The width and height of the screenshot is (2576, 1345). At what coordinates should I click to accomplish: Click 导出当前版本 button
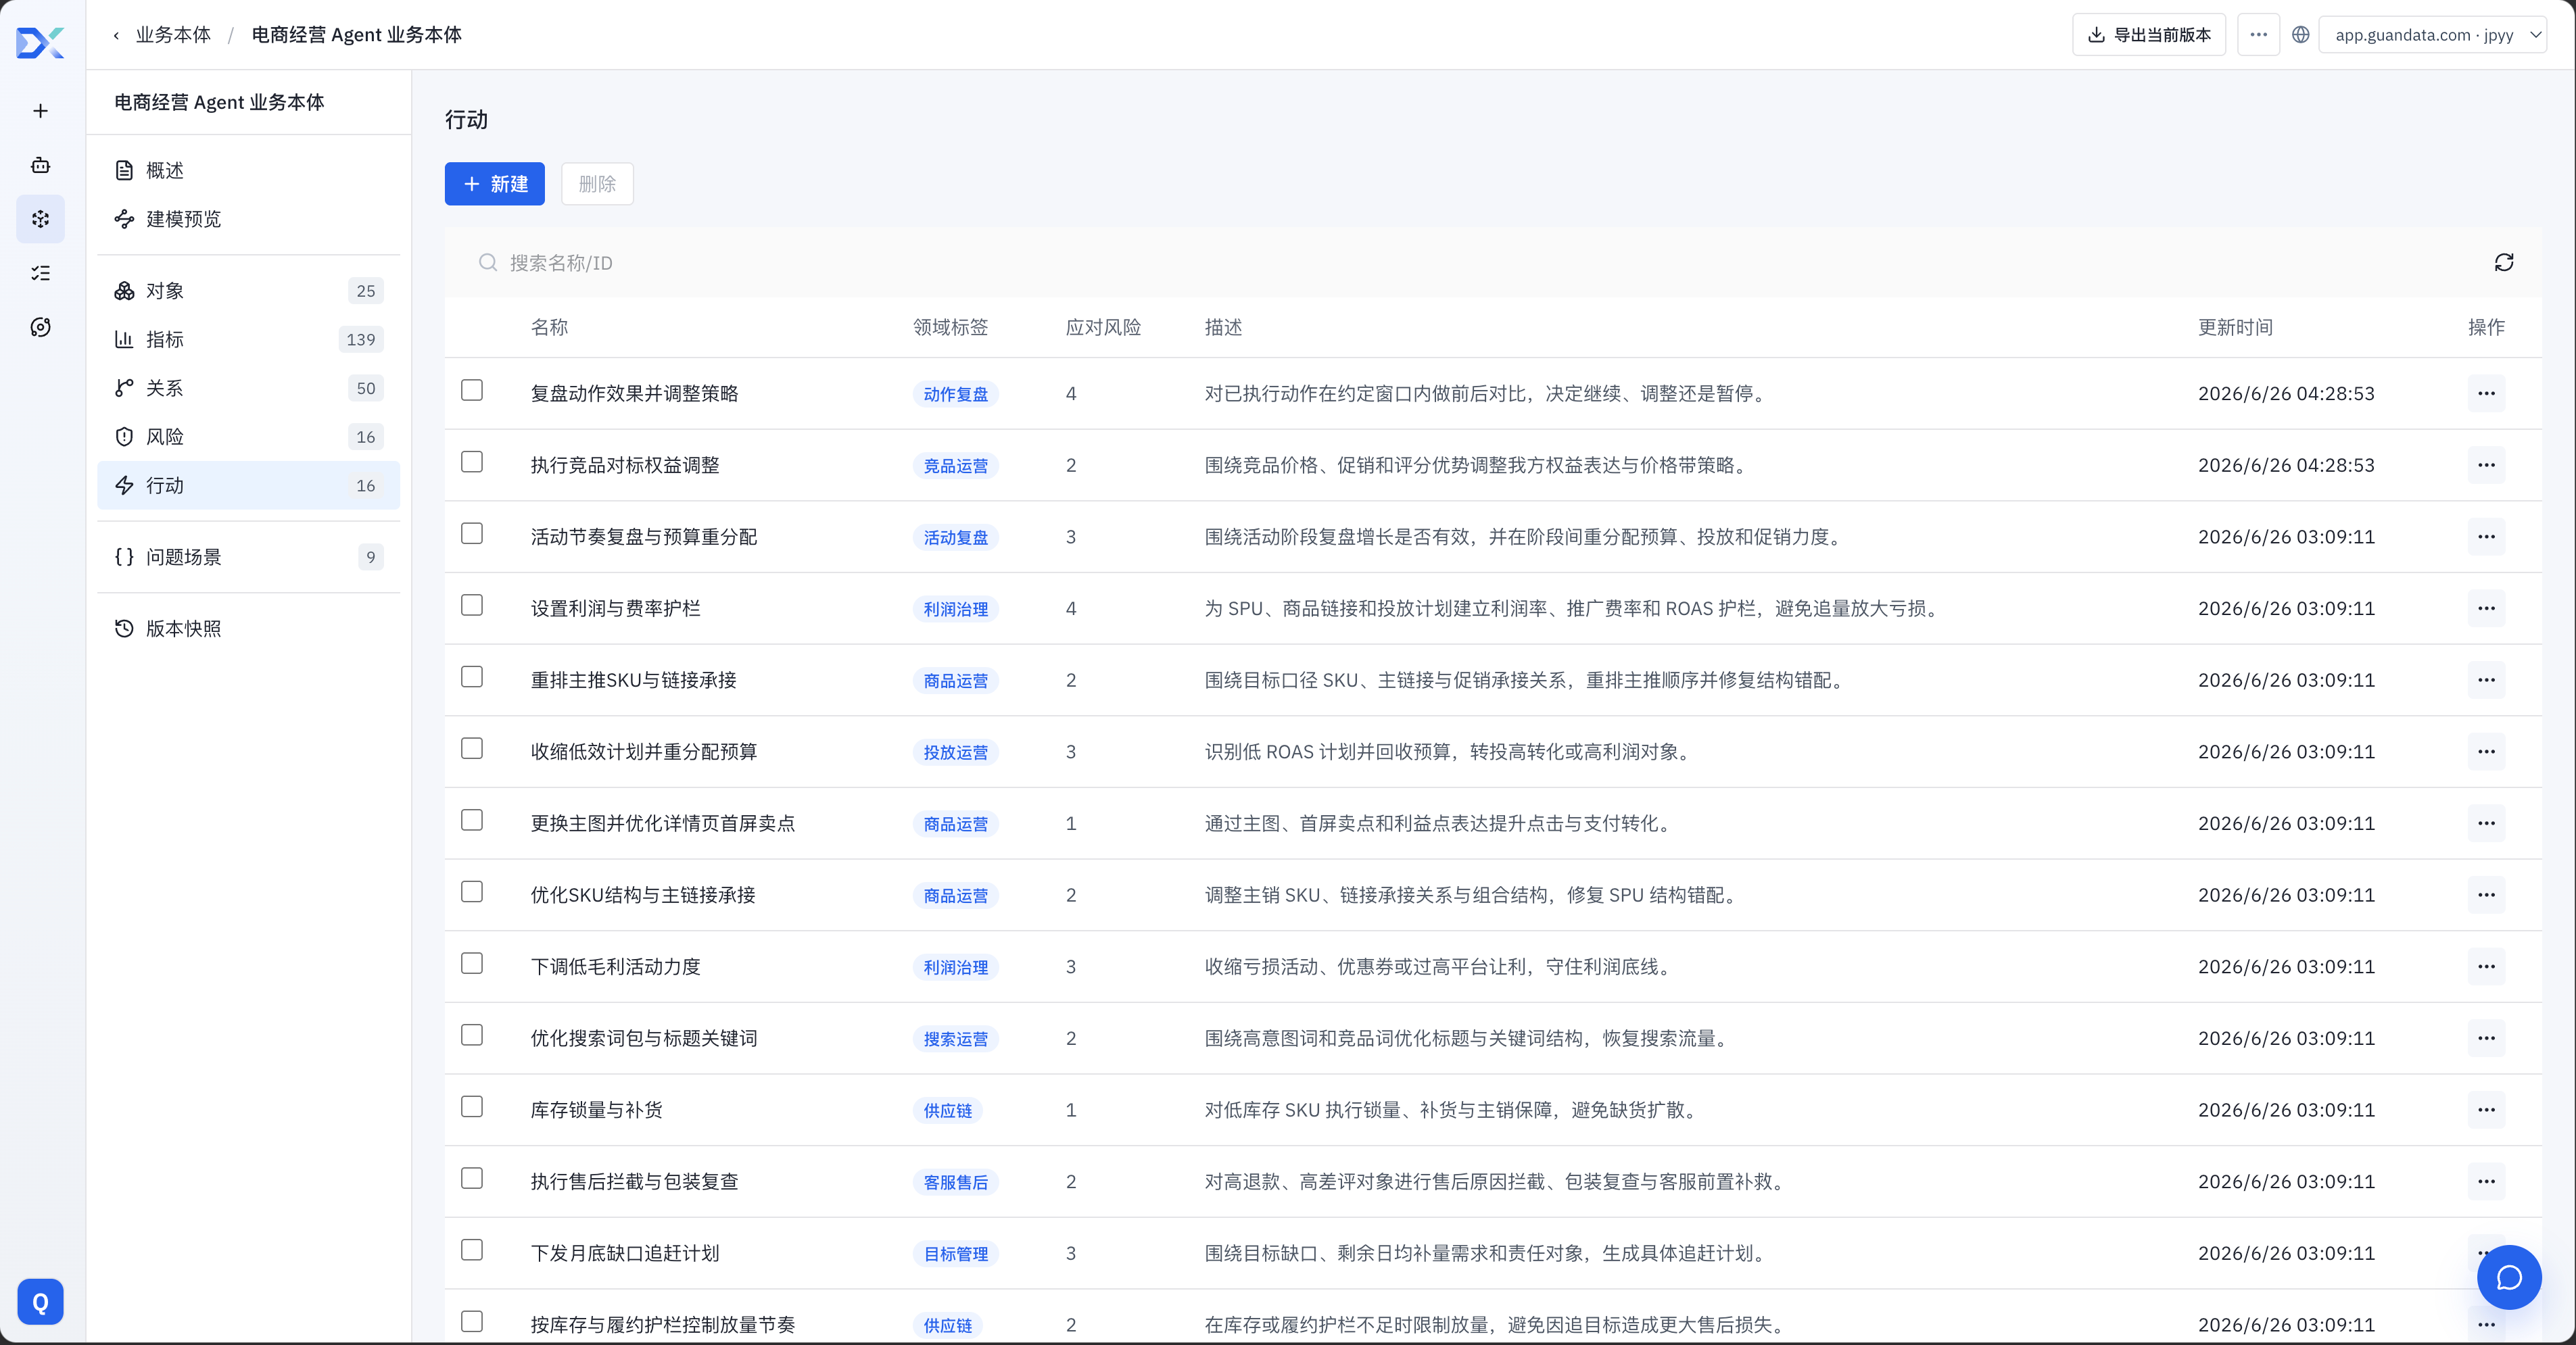point(2149,35)
